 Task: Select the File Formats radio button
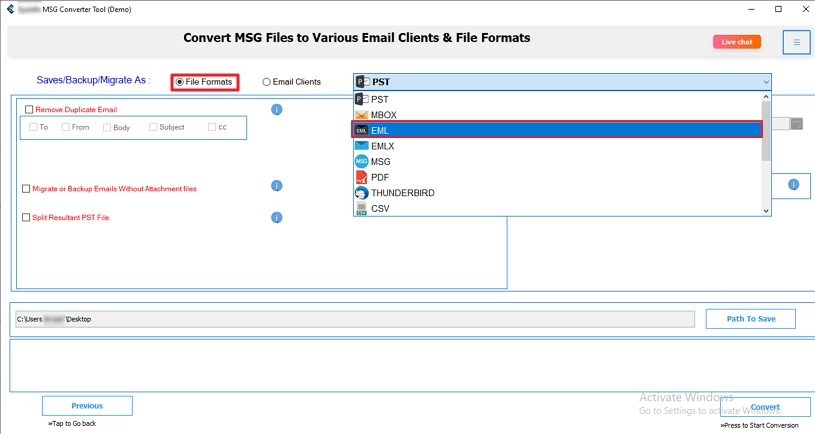180,82
